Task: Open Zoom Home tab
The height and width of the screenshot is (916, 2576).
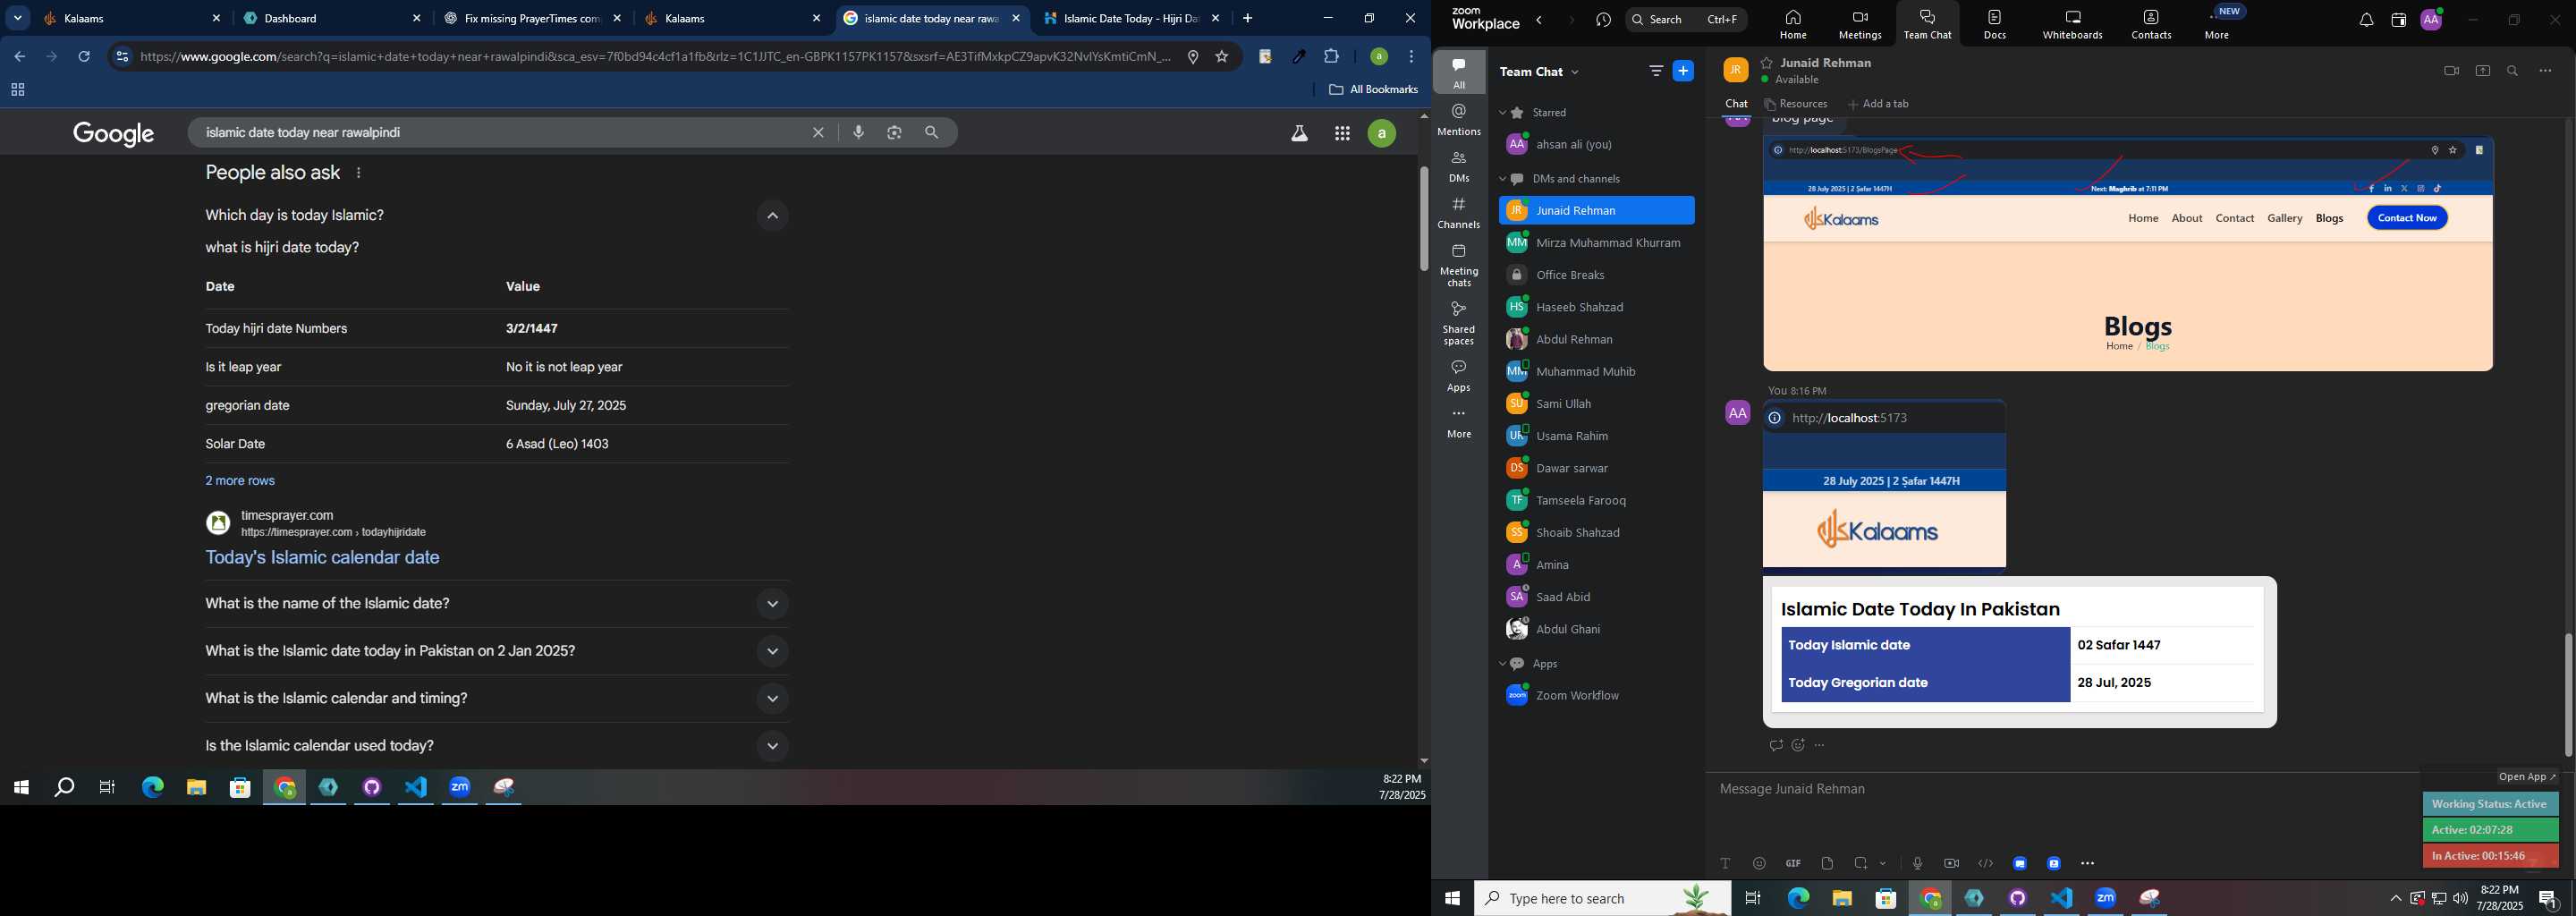Action: [1793, 24]
